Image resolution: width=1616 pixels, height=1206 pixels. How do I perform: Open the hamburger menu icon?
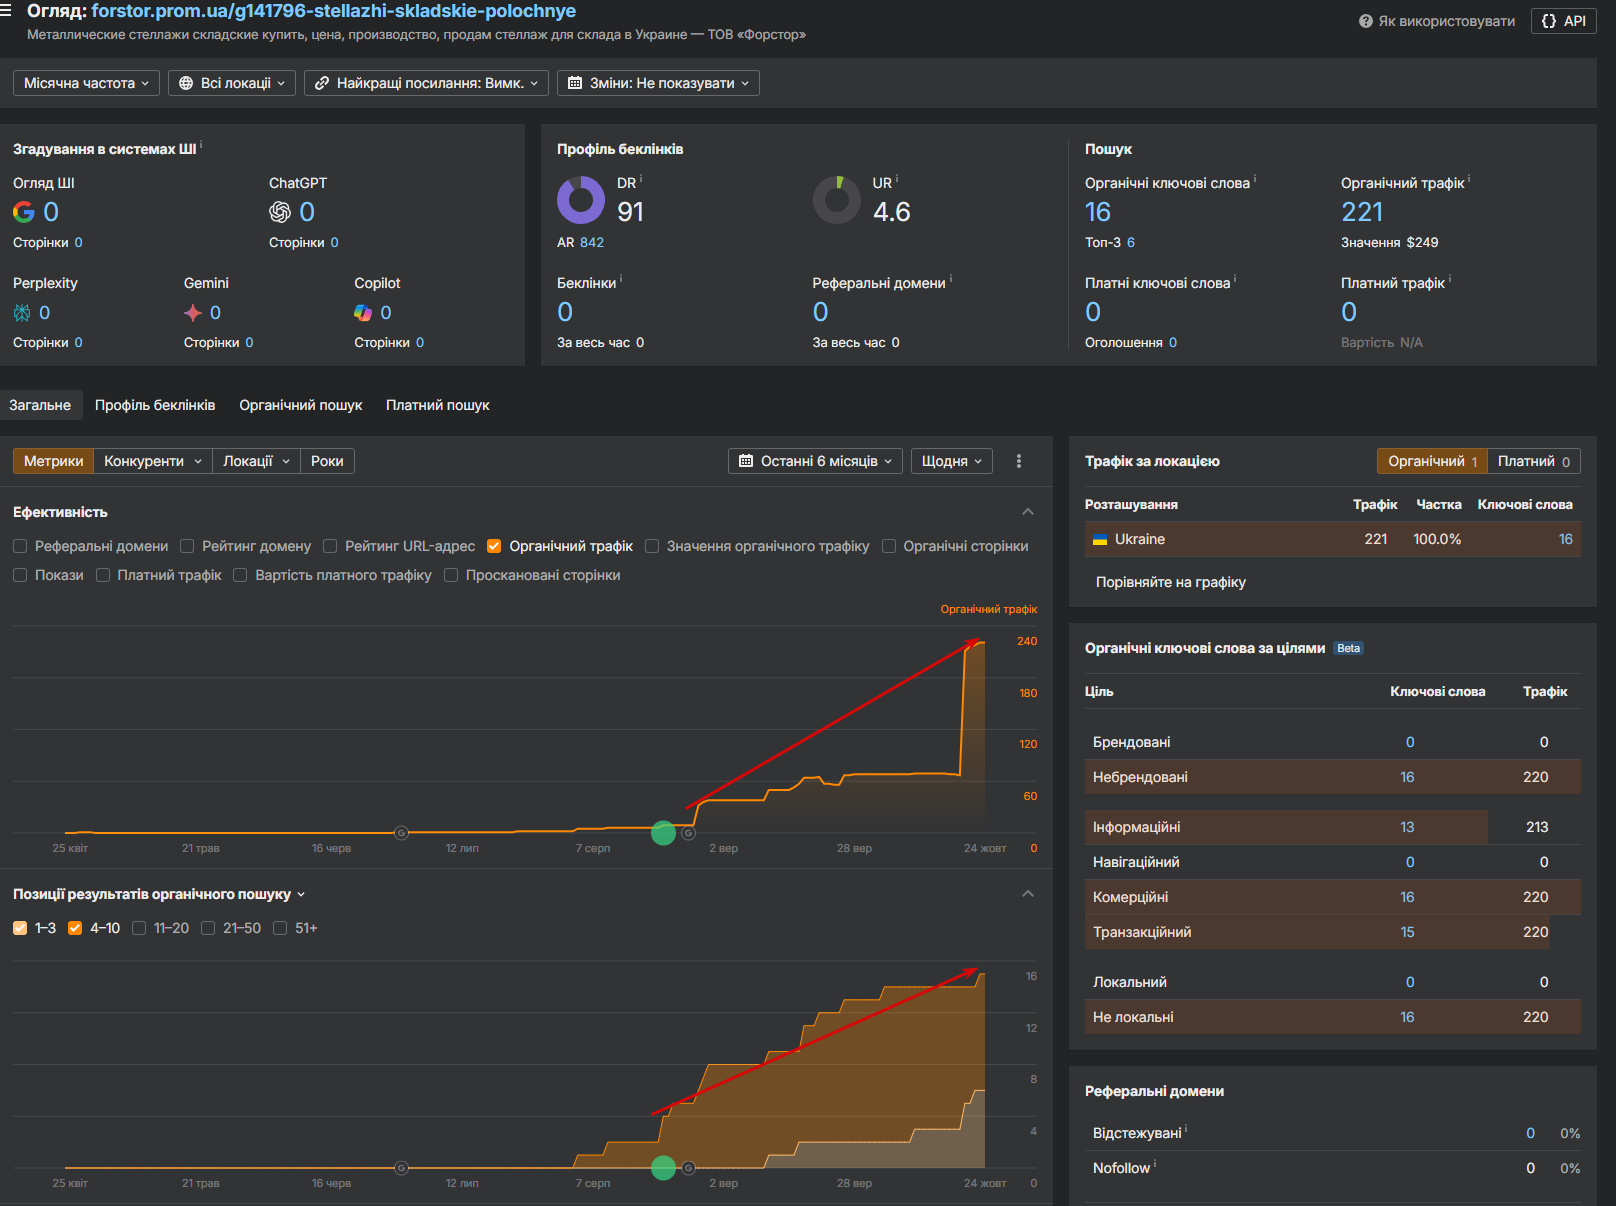(x=6, y=11)
